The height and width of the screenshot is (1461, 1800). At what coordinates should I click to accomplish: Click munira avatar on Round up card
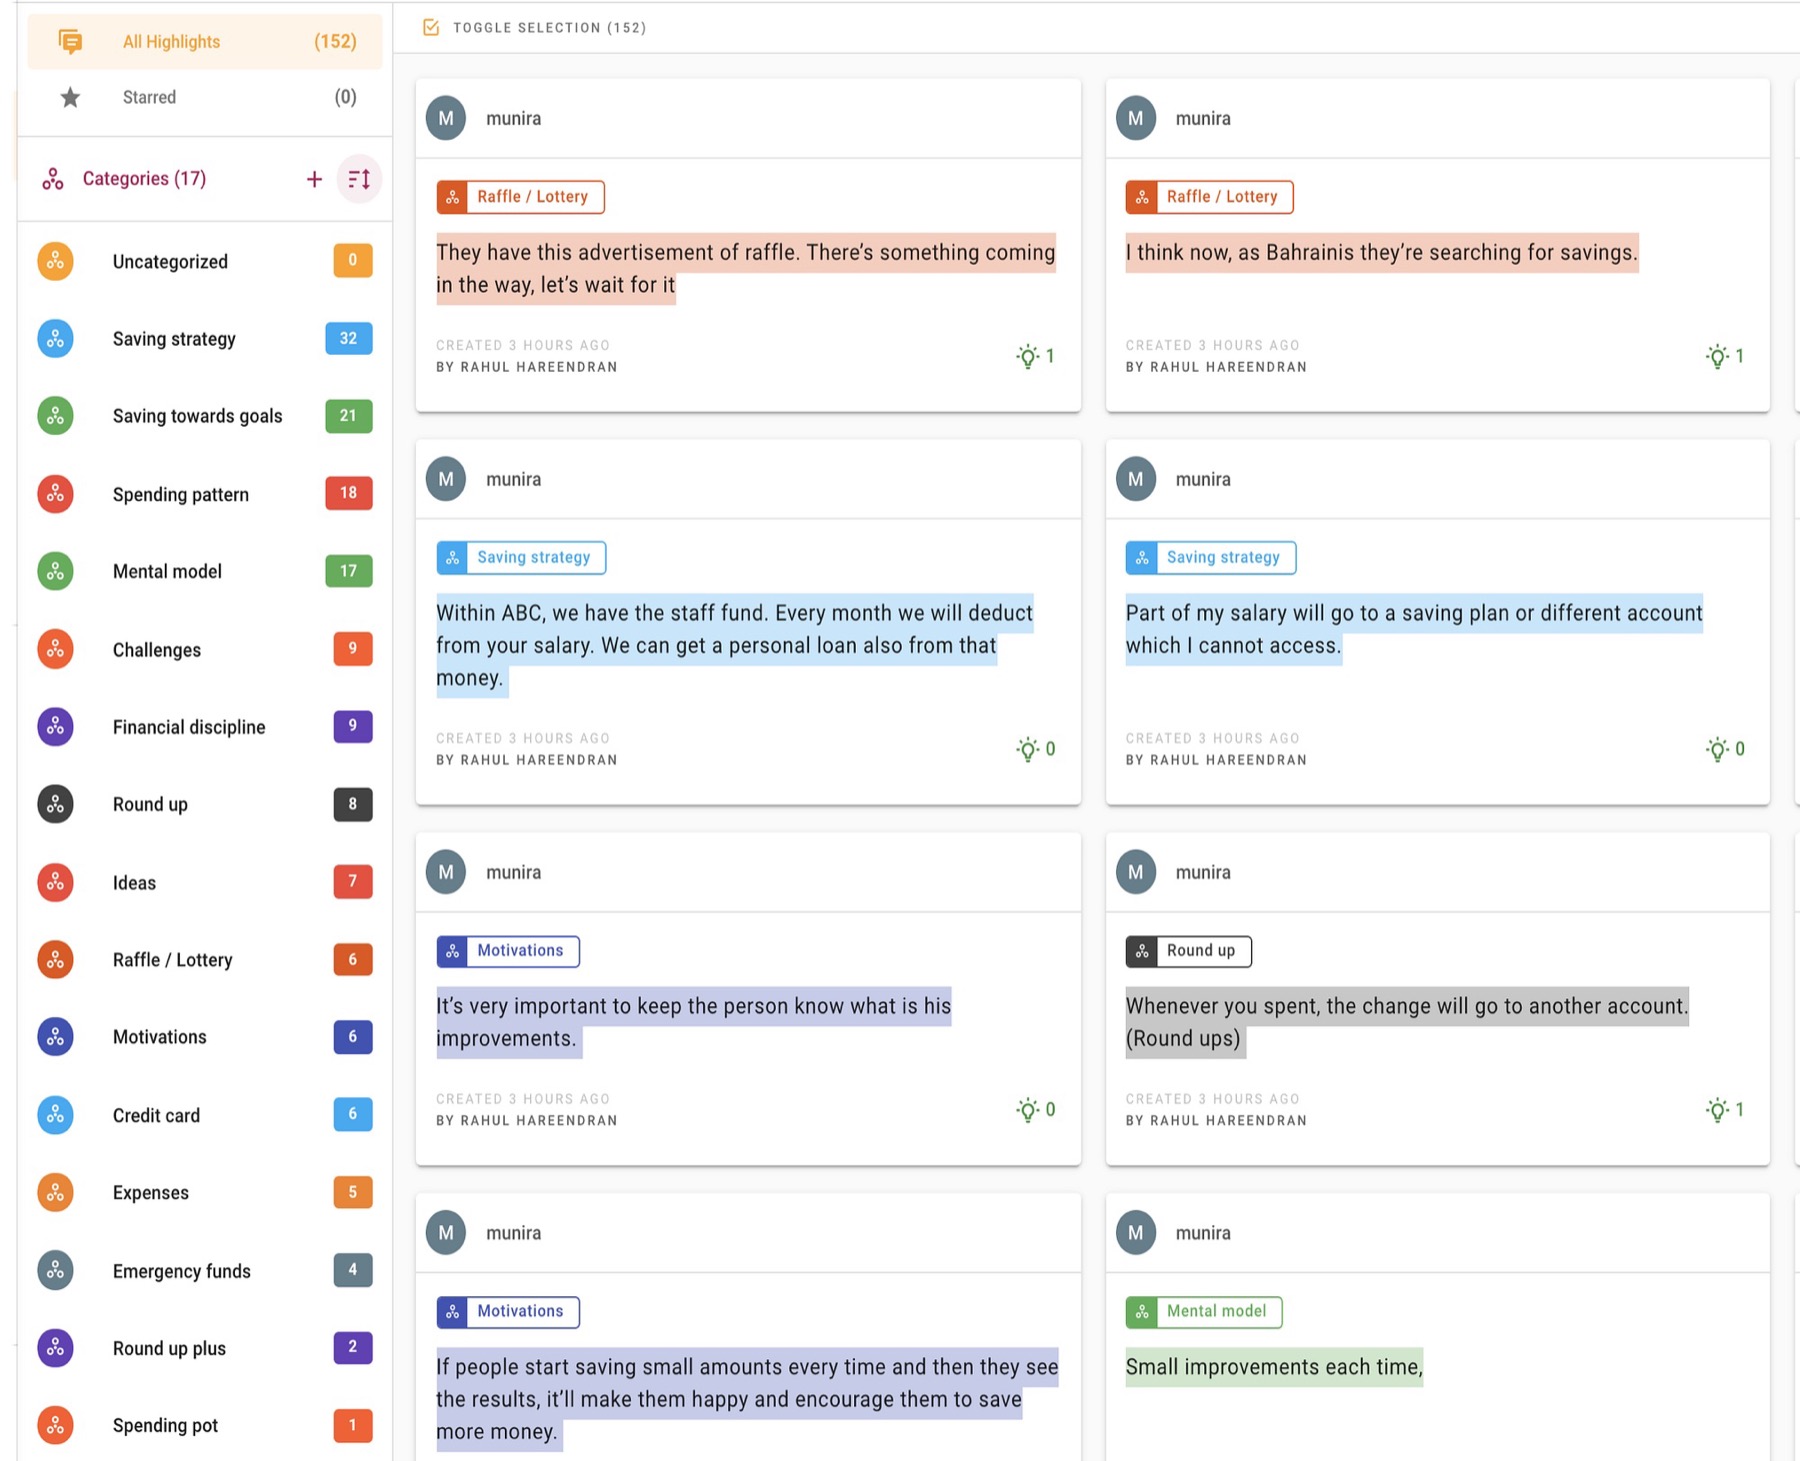pyautogui.click(x=1136, y=872)
